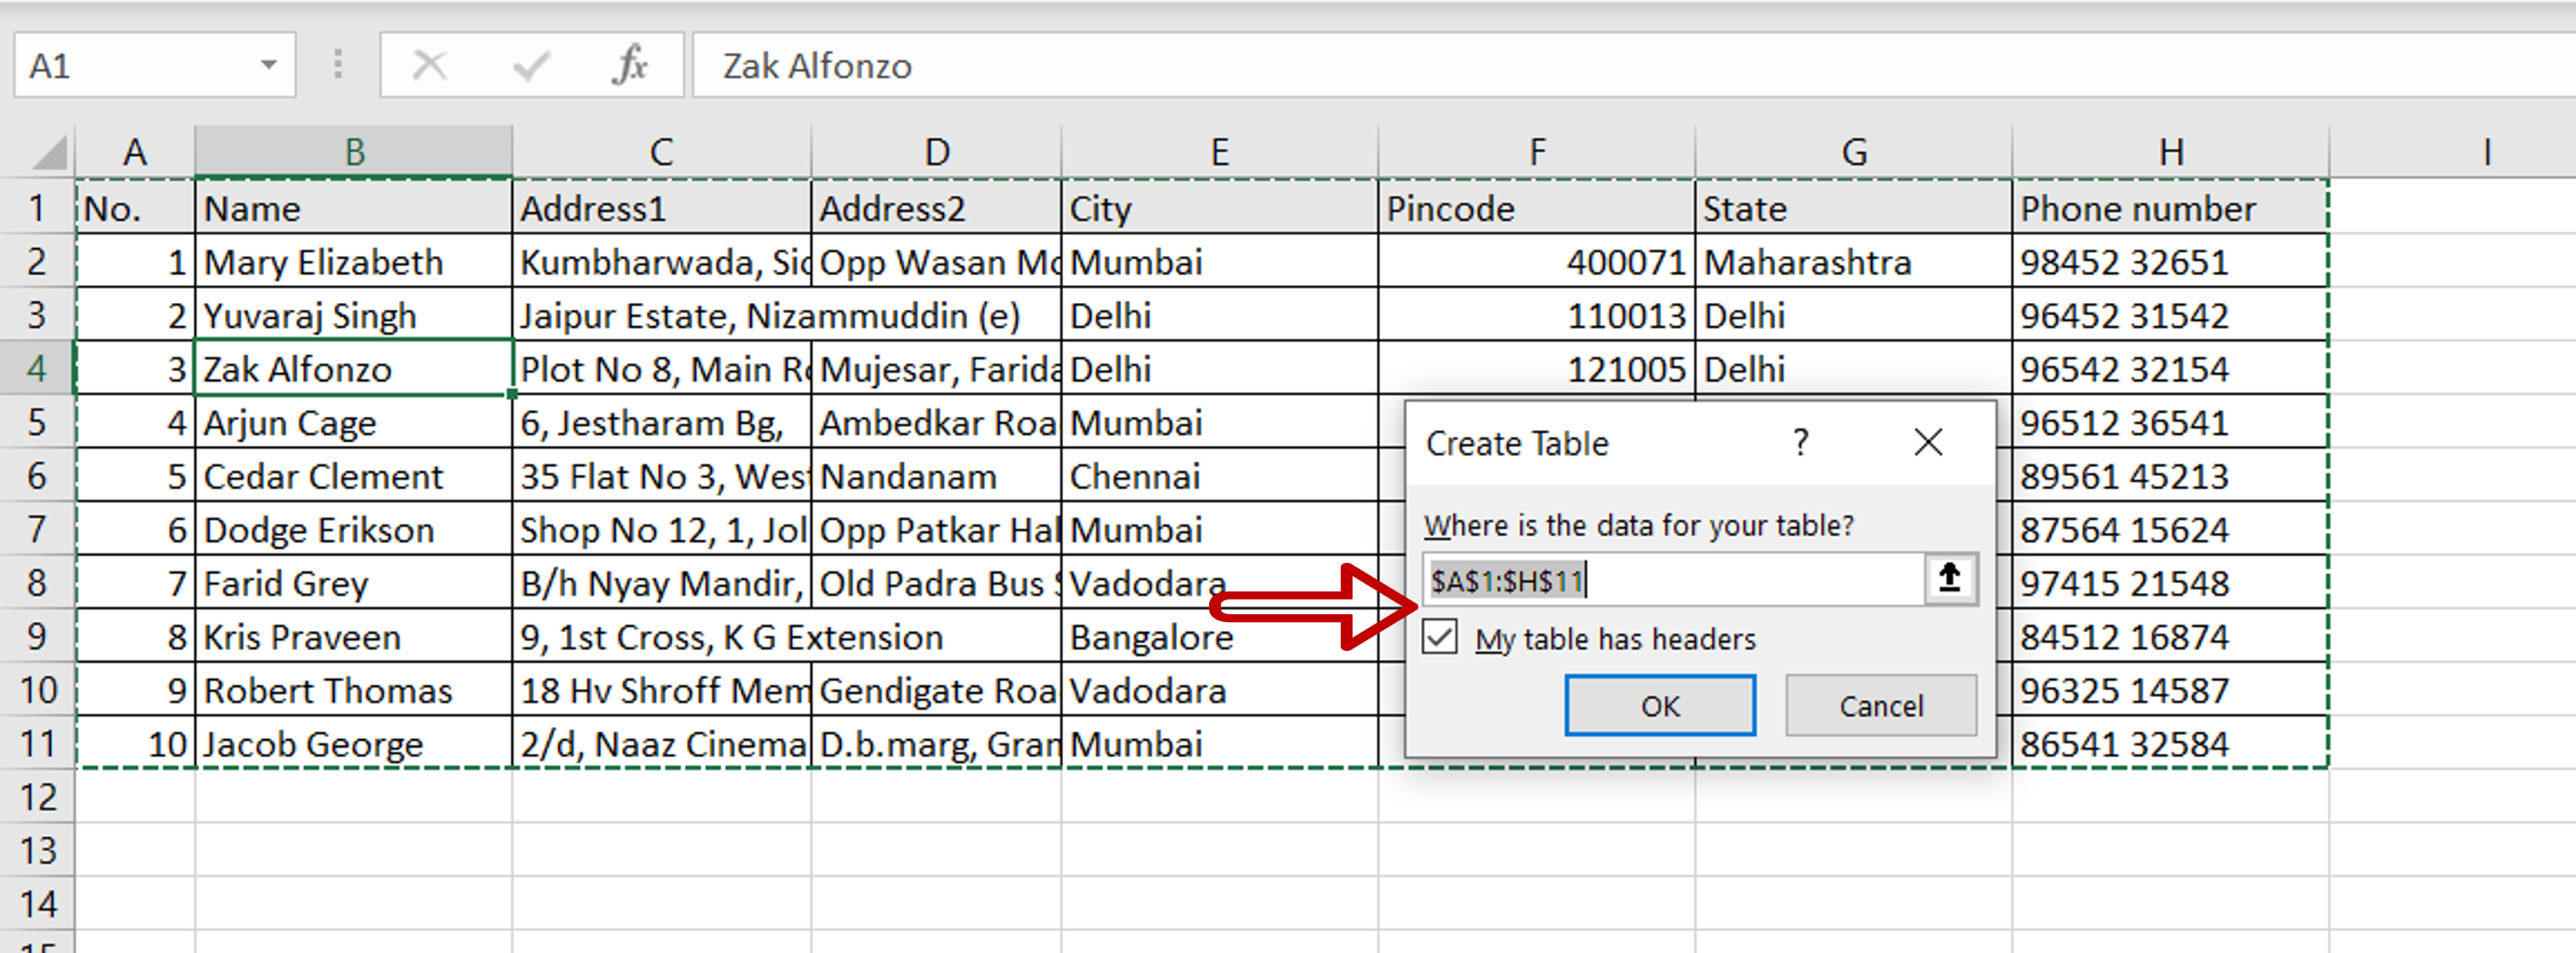Screen dimensions: 2576x953
Task: Click the table range field showing $A$1:$H$11
Action: (1650, 580)
